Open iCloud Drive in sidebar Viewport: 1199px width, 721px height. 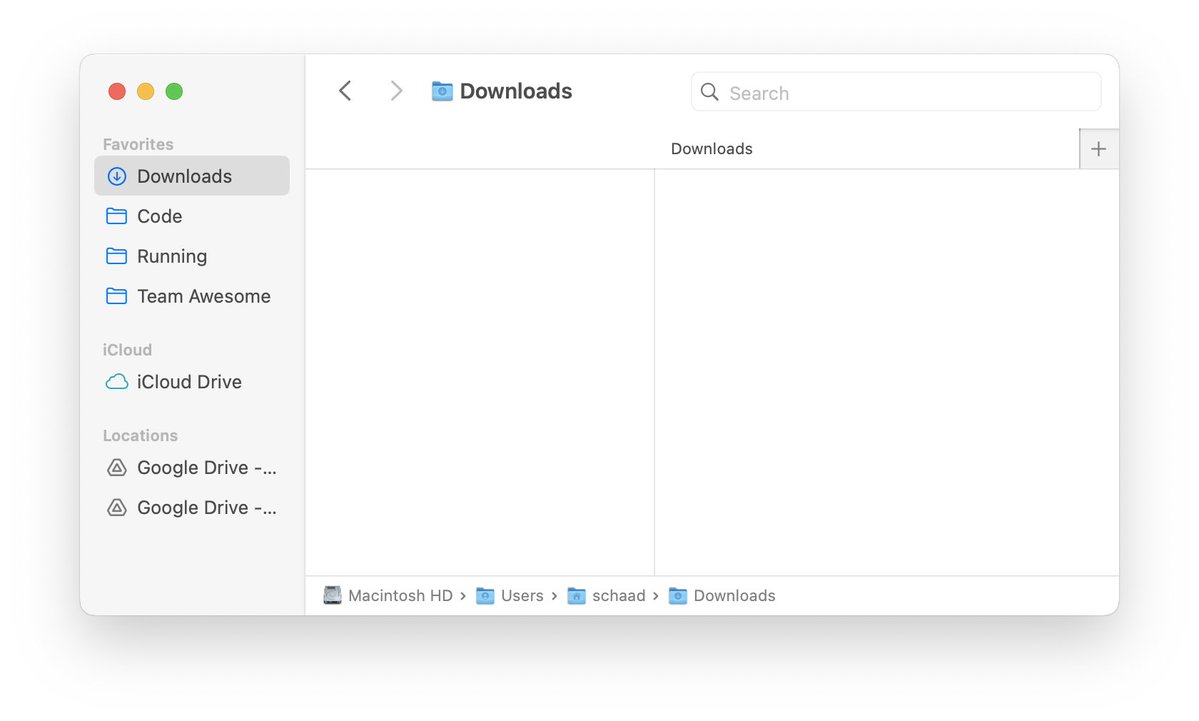(x=192, y=382)
